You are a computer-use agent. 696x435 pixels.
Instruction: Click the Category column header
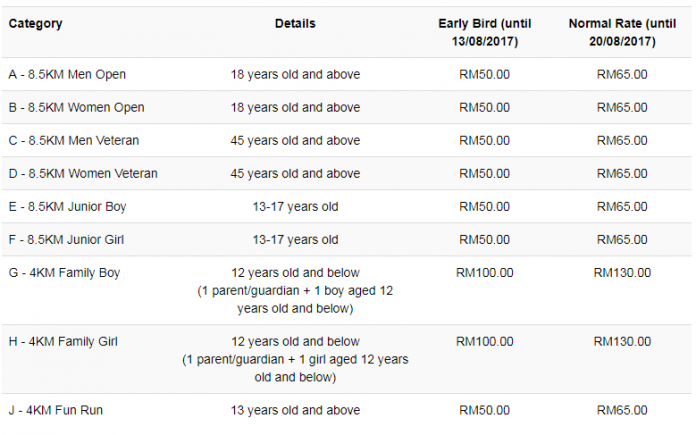click(36, 24)
